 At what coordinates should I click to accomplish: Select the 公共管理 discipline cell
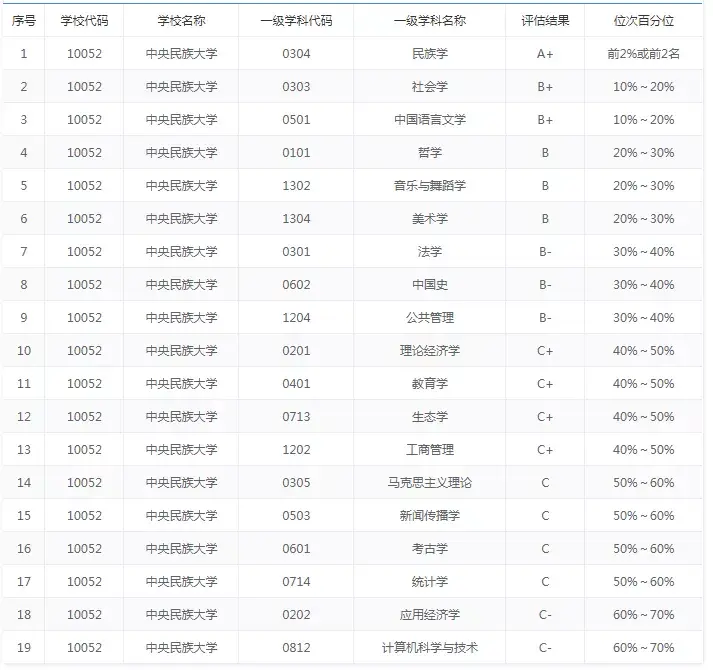coord(430,317)
